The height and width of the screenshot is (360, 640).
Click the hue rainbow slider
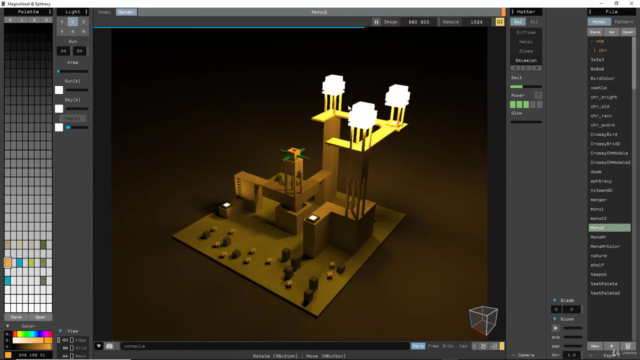[x=32, y=334]
